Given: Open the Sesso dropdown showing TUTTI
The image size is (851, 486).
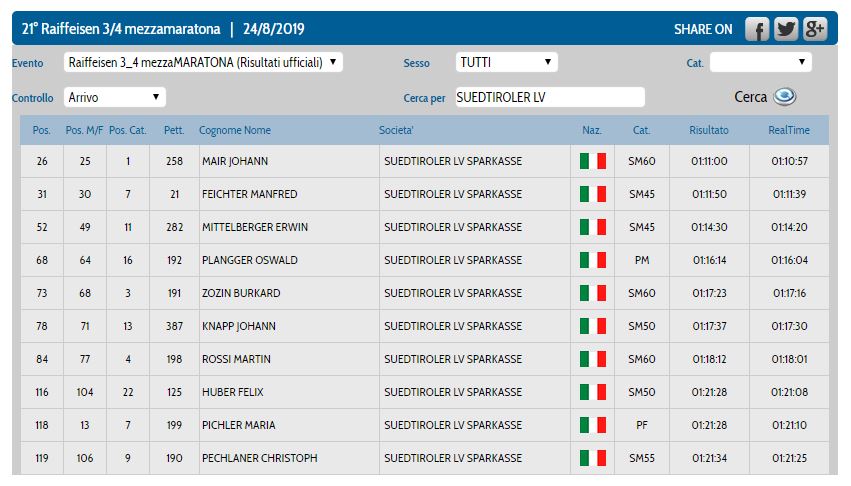Looking at the screenshot, I should pos(506,63).
